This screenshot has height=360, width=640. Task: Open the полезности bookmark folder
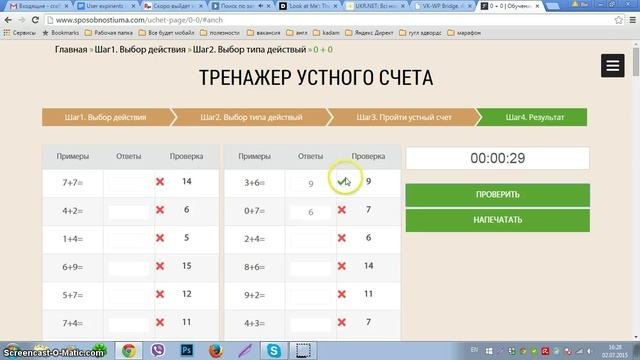pos(220,33)
